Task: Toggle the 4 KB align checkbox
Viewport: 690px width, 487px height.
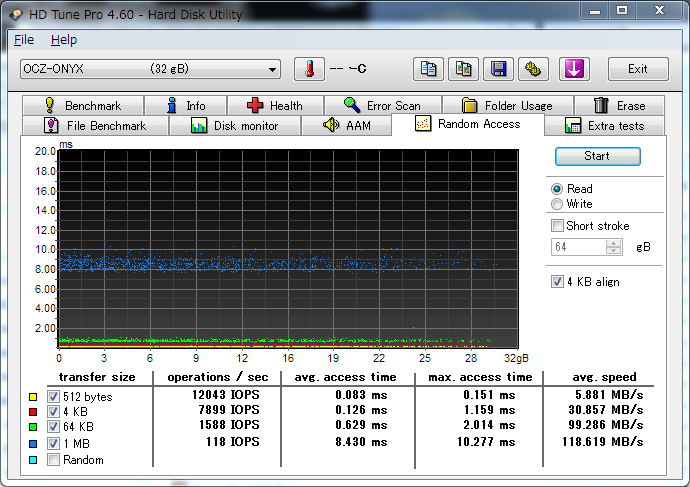Action: 557,282
